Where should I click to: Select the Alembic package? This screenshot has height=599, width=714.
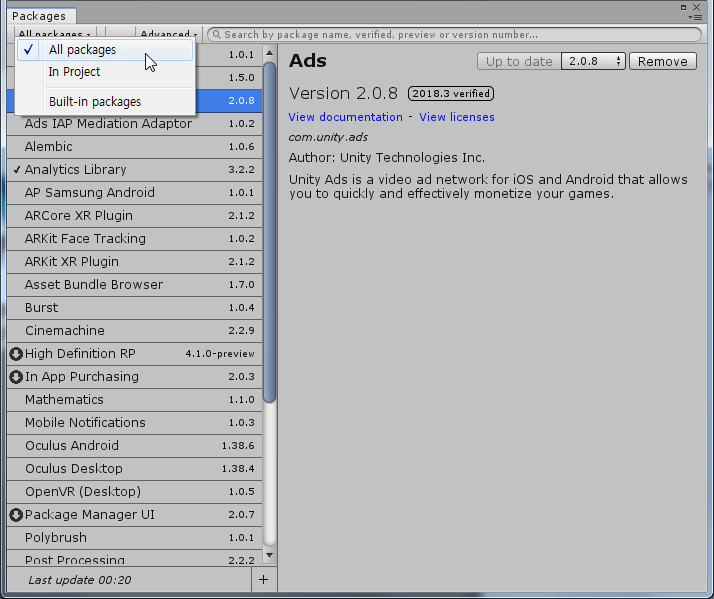pos(135,147)
